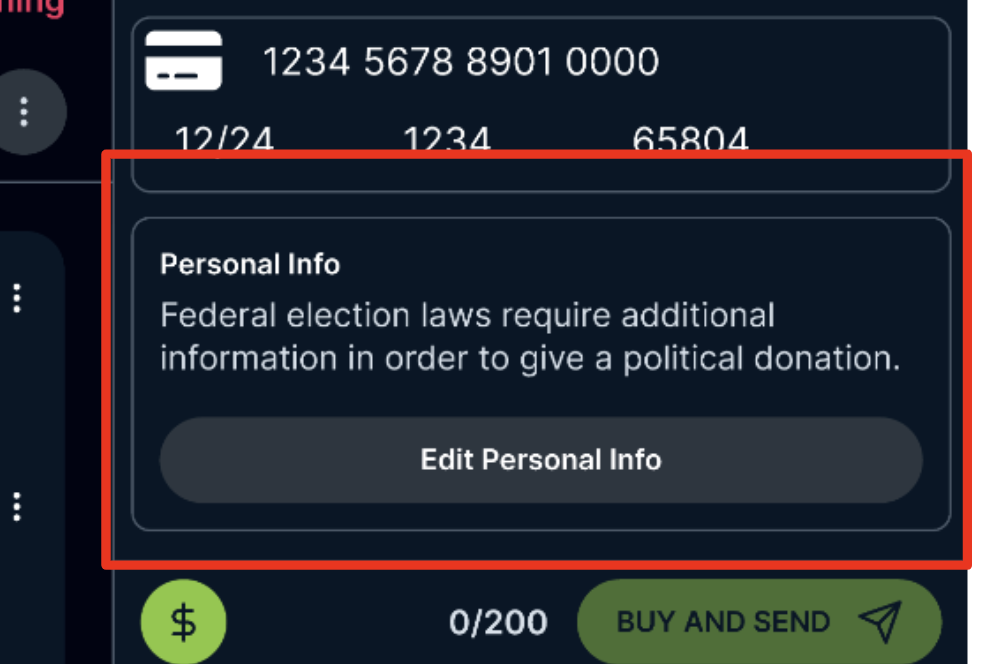Click the 65804 ZIP code field

[690, 141]
